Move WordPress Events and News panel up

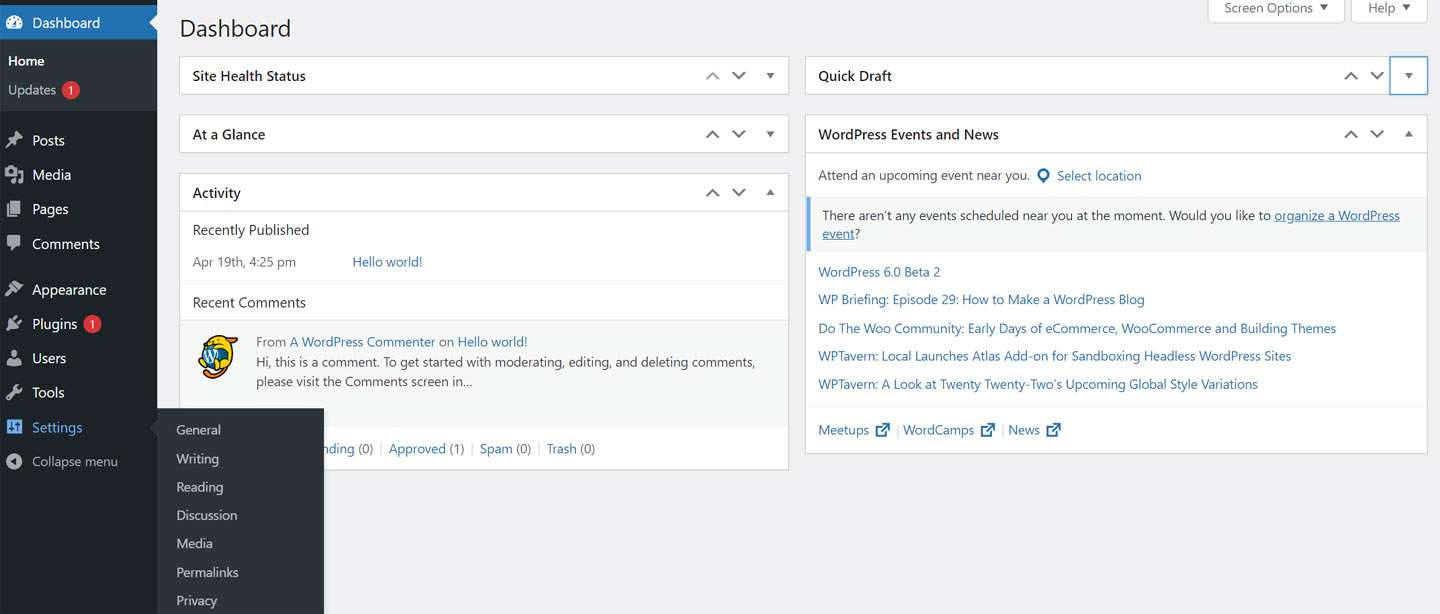(x=1351, y=134)
